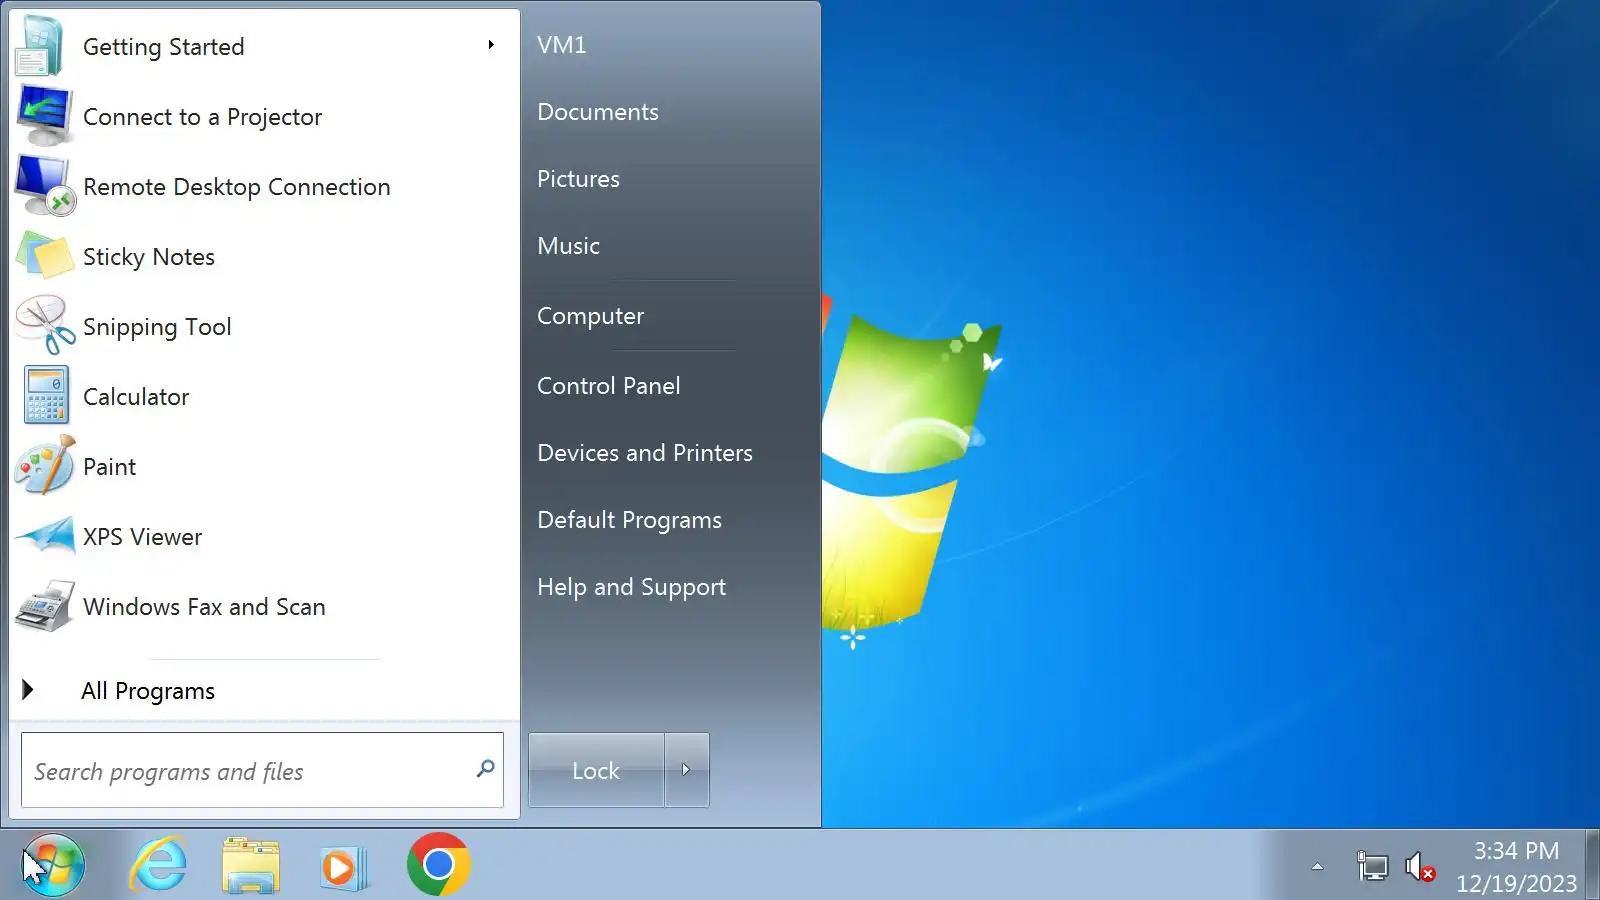The width and height of the screenshot is (1600, 900).
Task: Open Sticky Notes from its icon
Action: pos(44,256)
